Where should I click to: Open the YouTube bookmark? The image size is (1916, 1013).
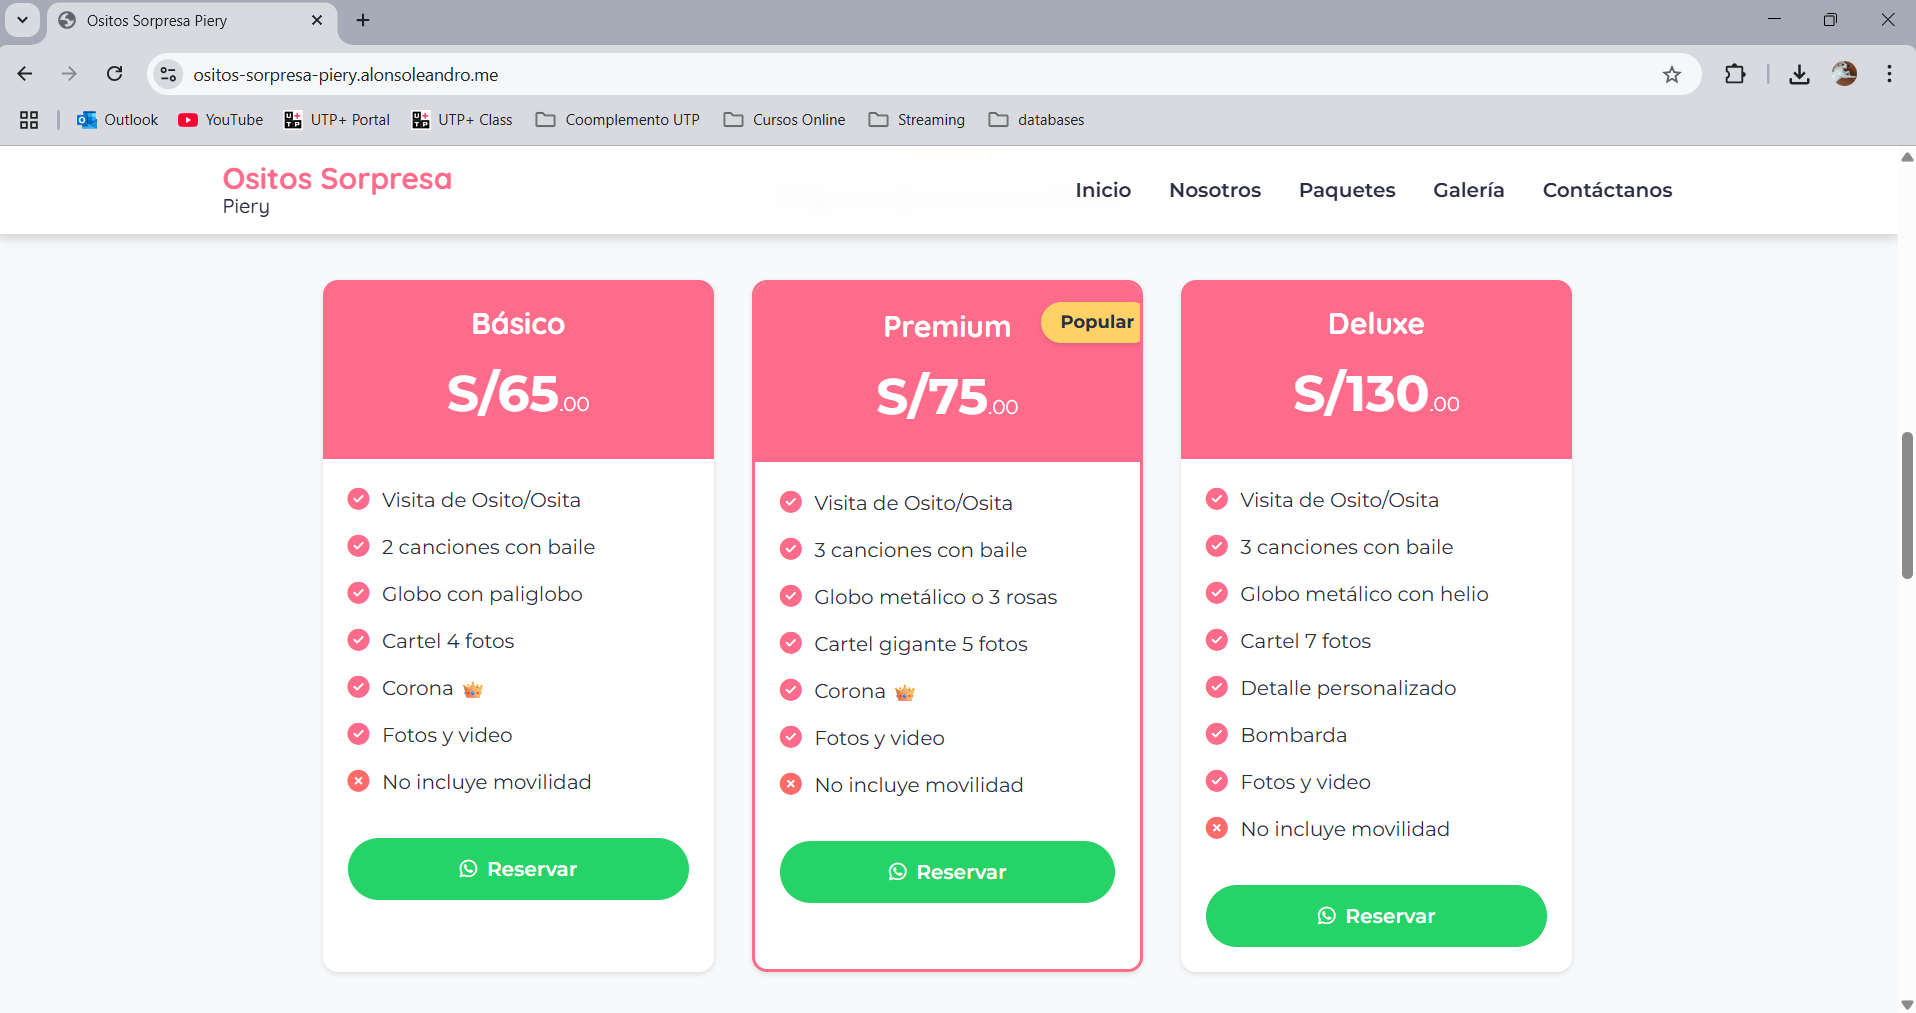pos(221,120)
